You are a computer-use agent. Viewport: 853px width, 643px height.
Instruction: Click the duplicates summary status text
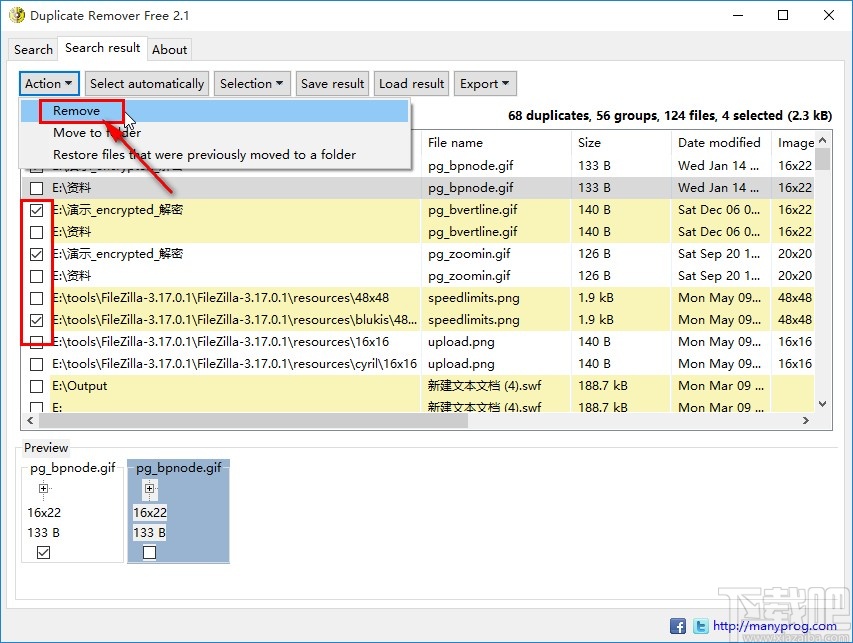point(670,116)
